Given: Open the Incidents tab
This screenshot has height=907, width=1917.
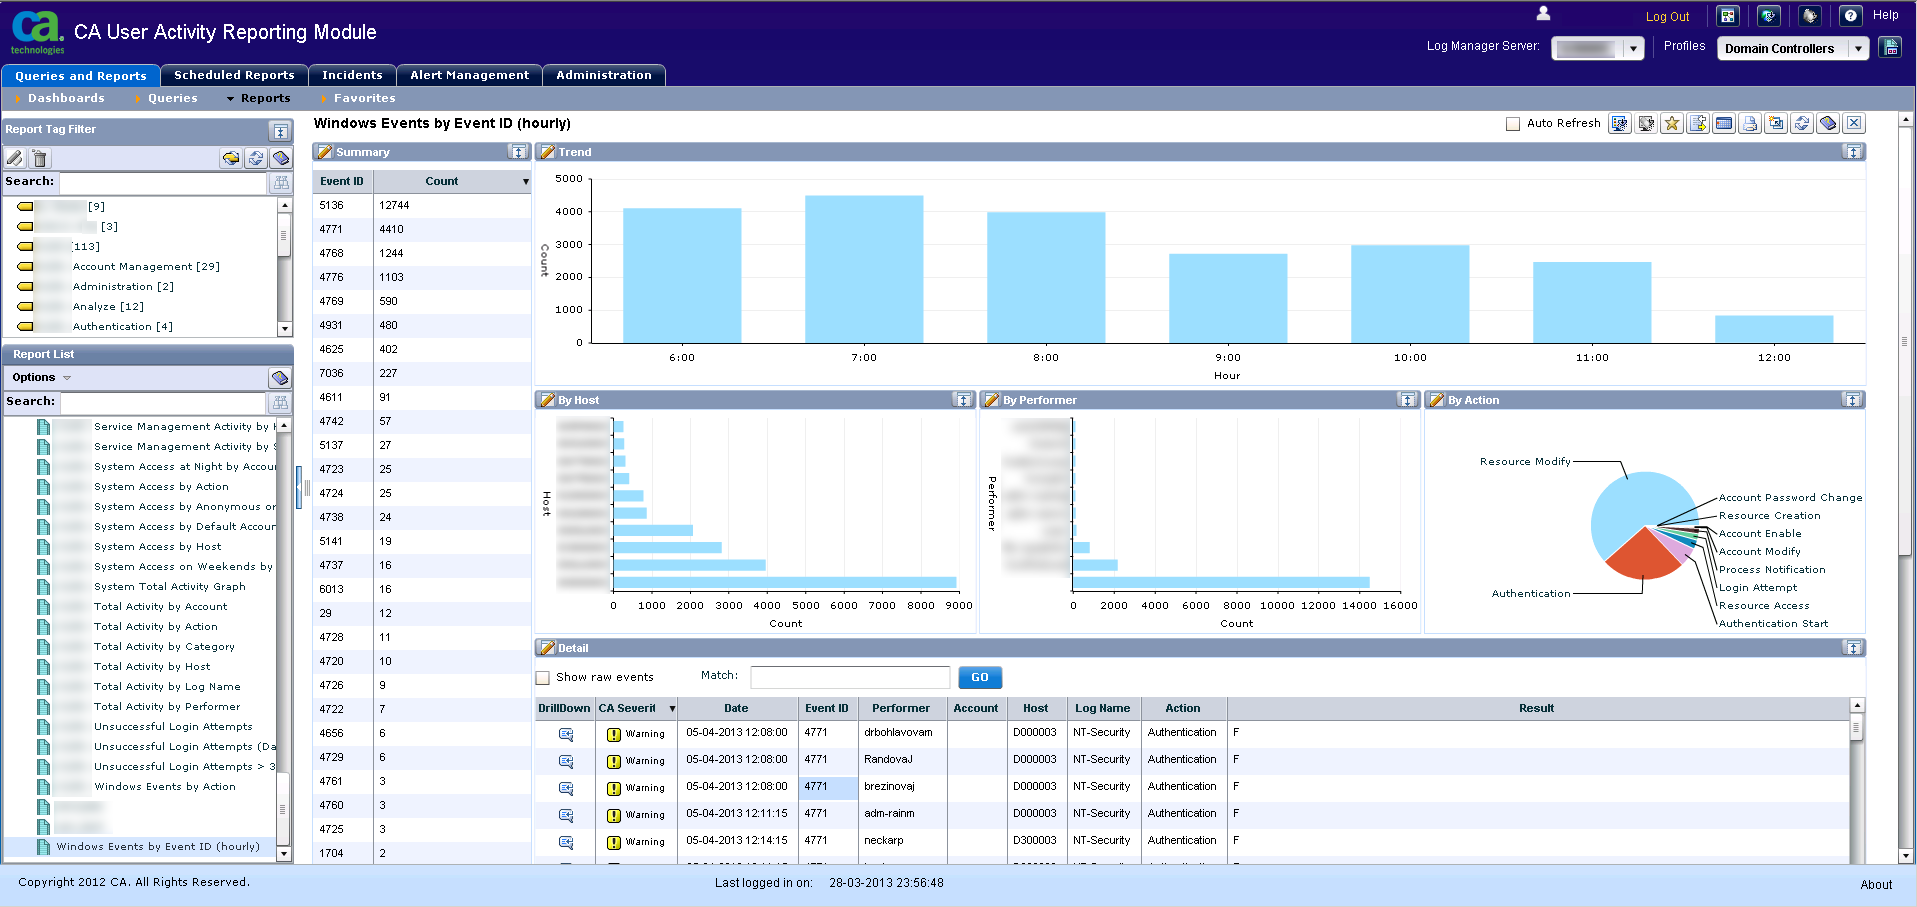Looking at the screenshot, I should click(352, 75).
